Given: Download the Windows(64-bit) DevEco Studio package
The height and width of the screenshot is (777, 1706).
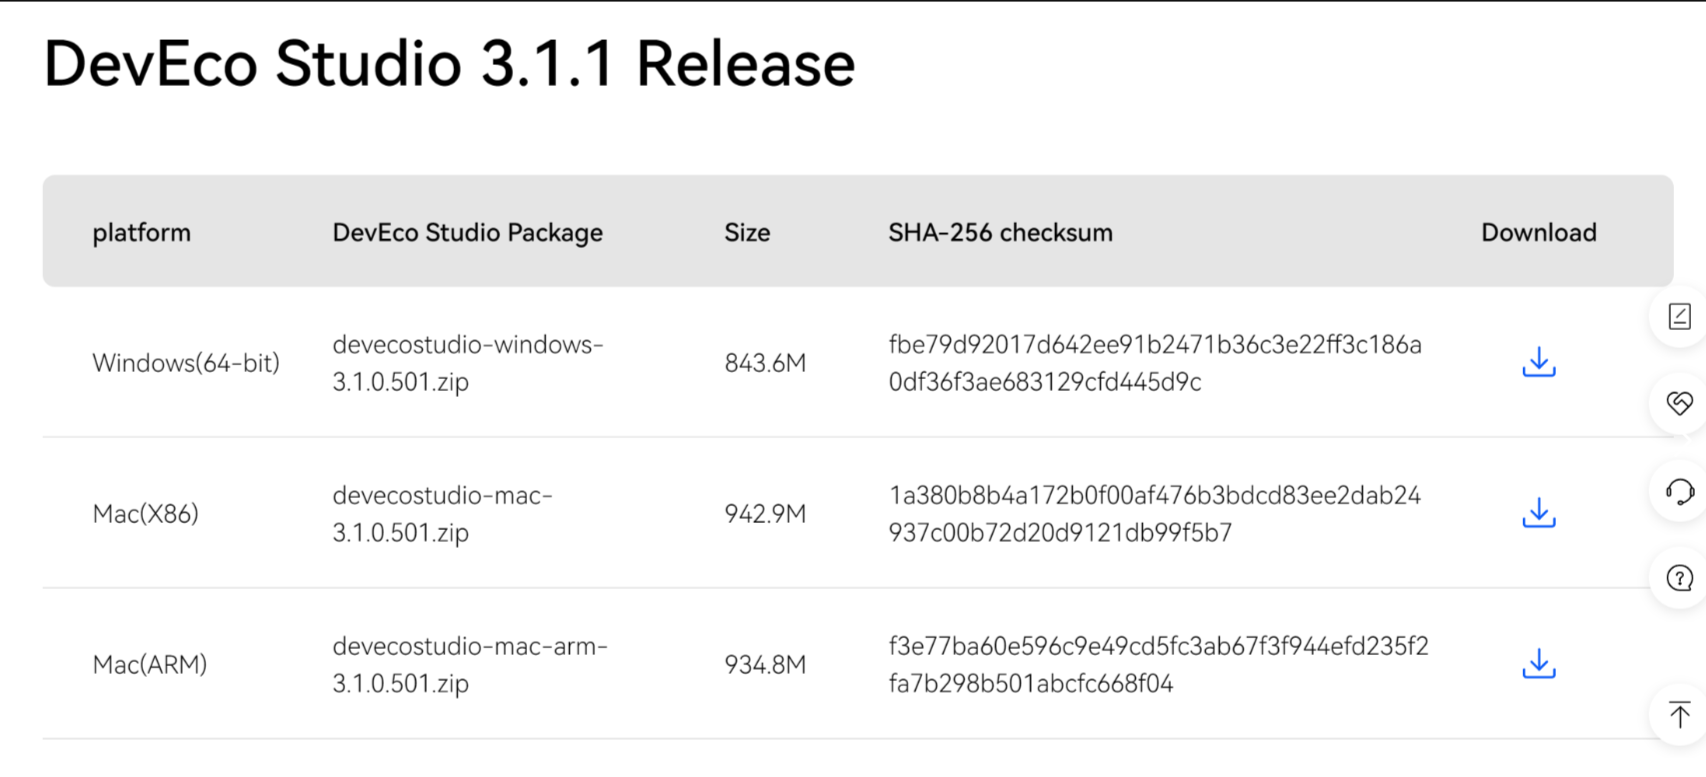Looking at the screenshot, I should (1538, 362).
